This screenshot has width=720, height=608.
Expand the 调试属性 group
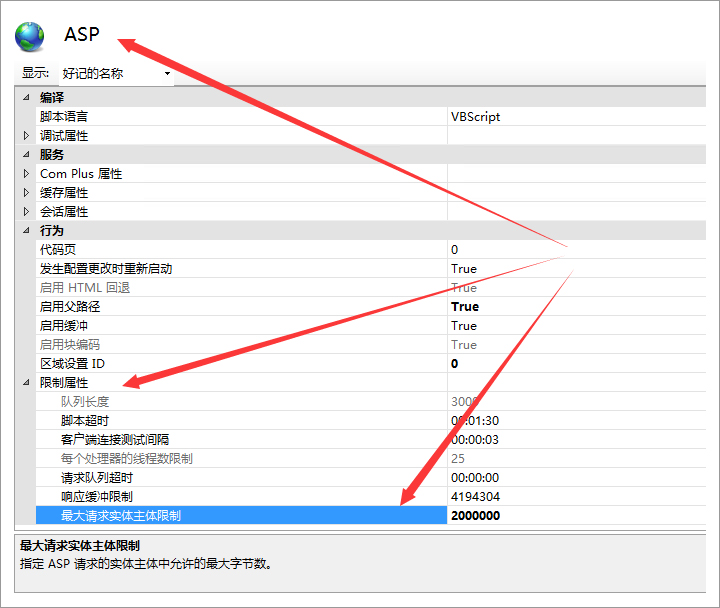pyautogui.click(x=26, y=135)
